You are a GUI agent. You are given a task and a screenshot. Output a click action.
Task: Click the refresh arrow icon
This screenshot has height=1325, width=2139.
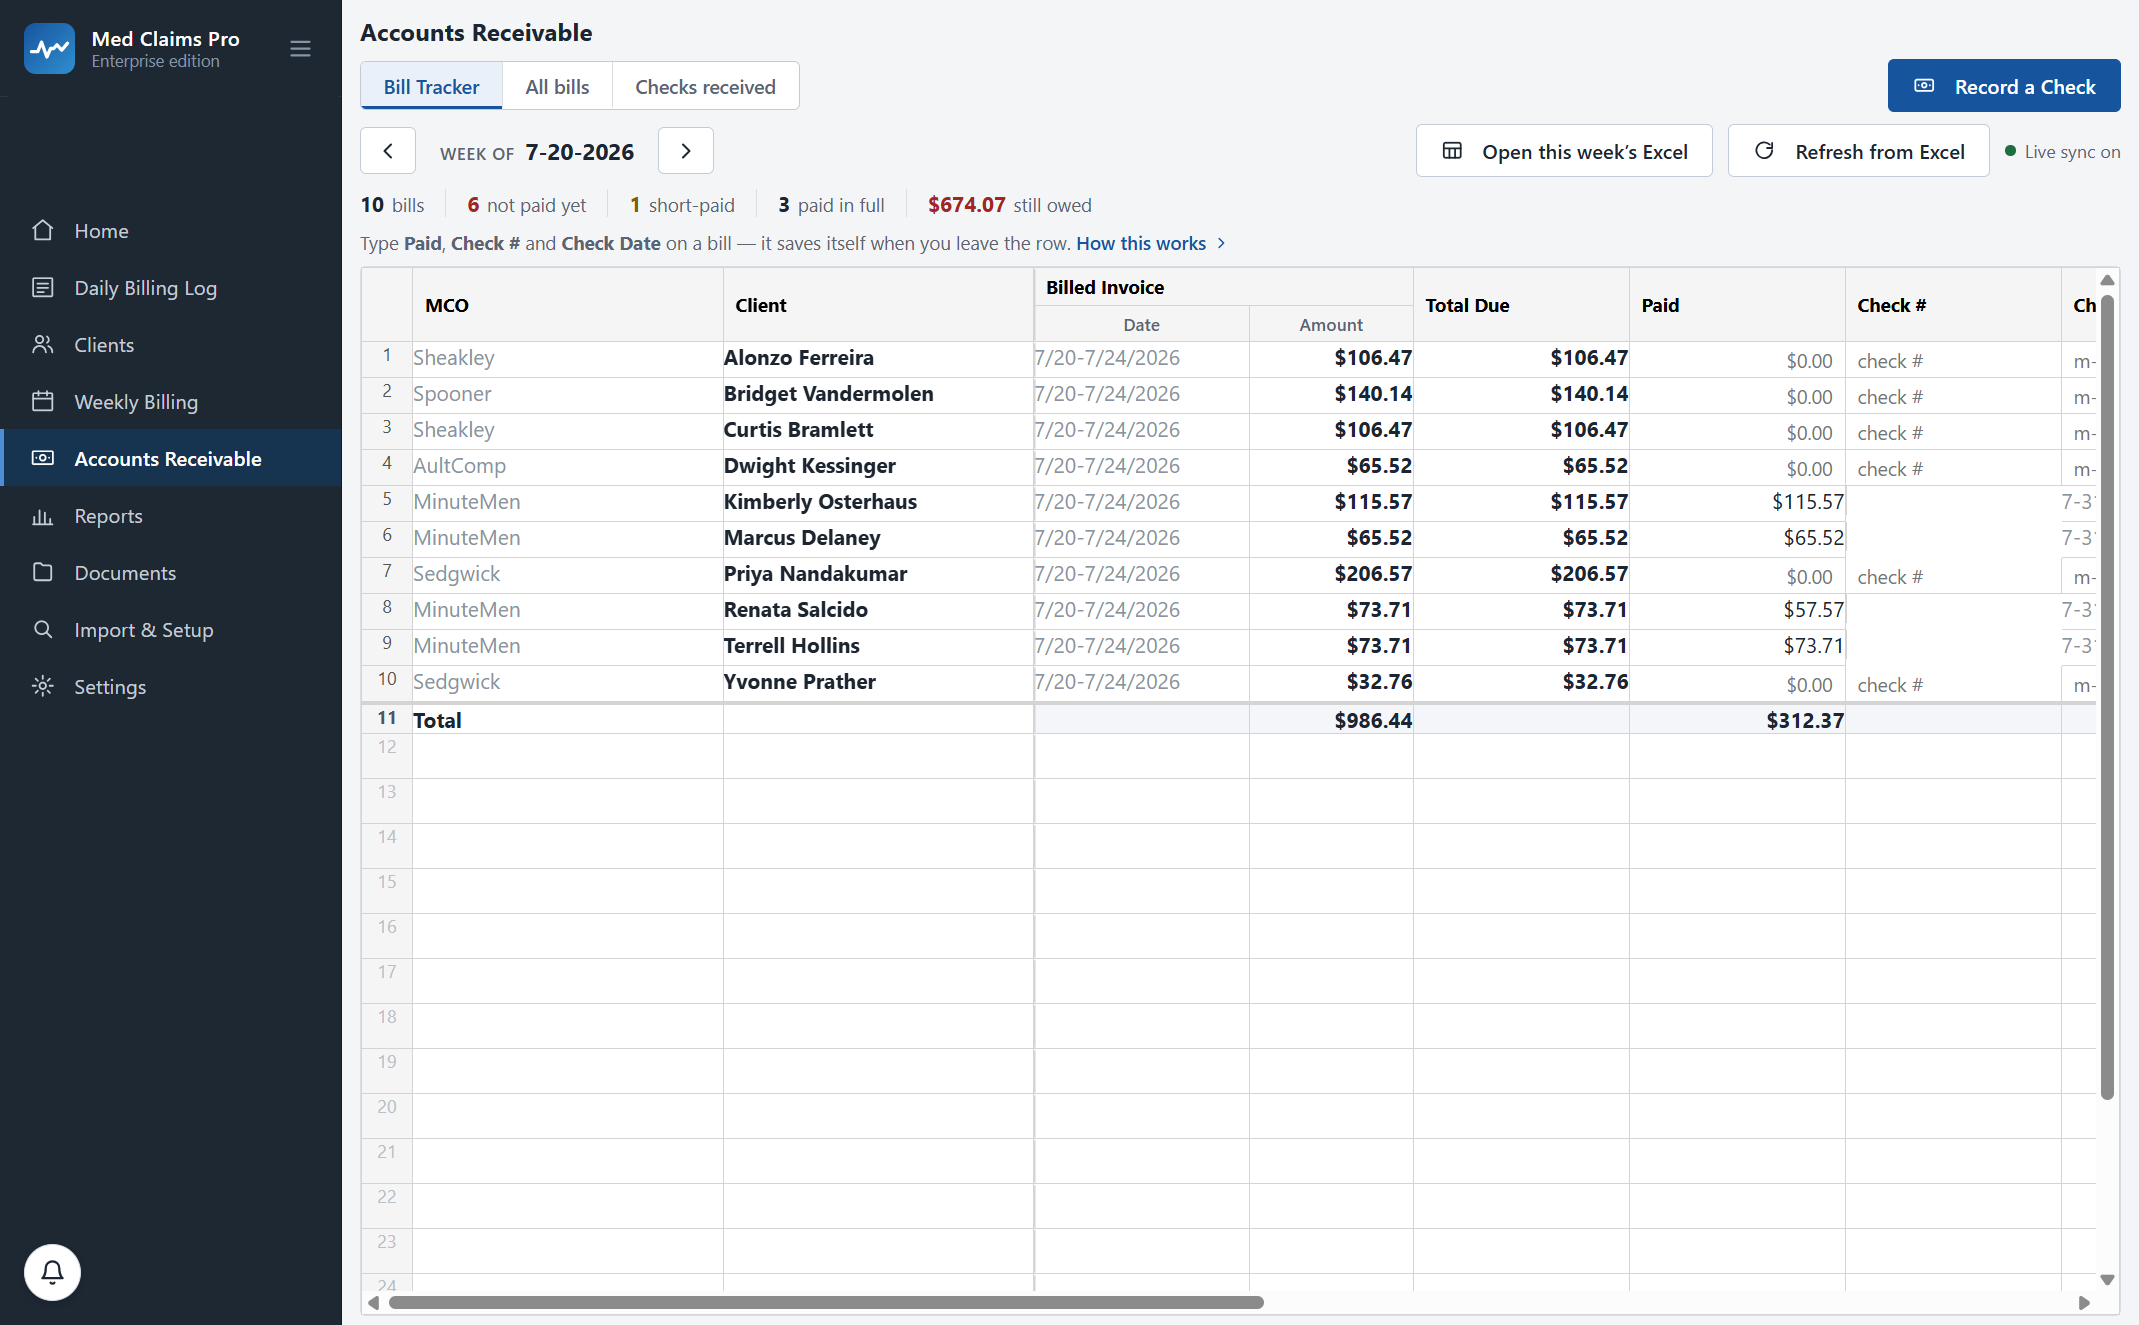pyautogui.click(x=1765, y=151)
